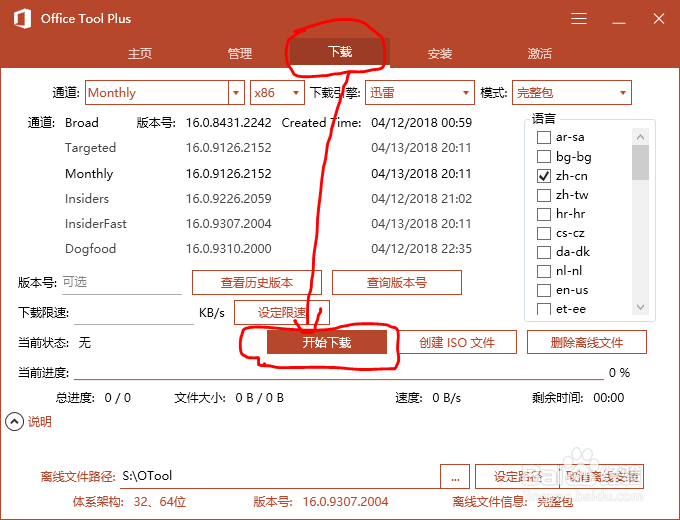Image resolution: width=680 pixels, height=520 pixels.
Task: Click created time 04/12/2018 22:35
Action: tap(422, 249)
